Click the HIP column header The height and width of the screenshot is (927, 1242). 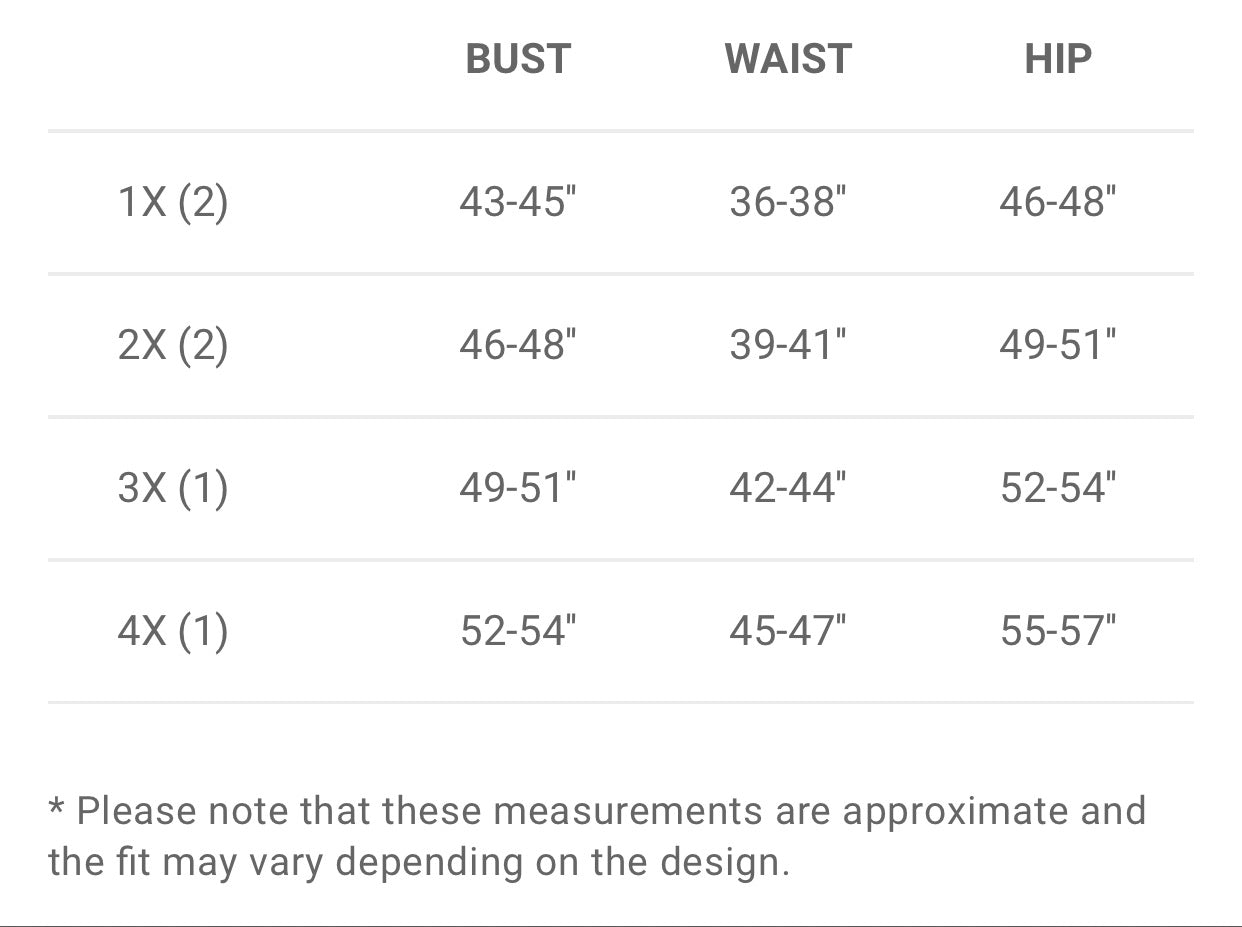pos(1058,59)
